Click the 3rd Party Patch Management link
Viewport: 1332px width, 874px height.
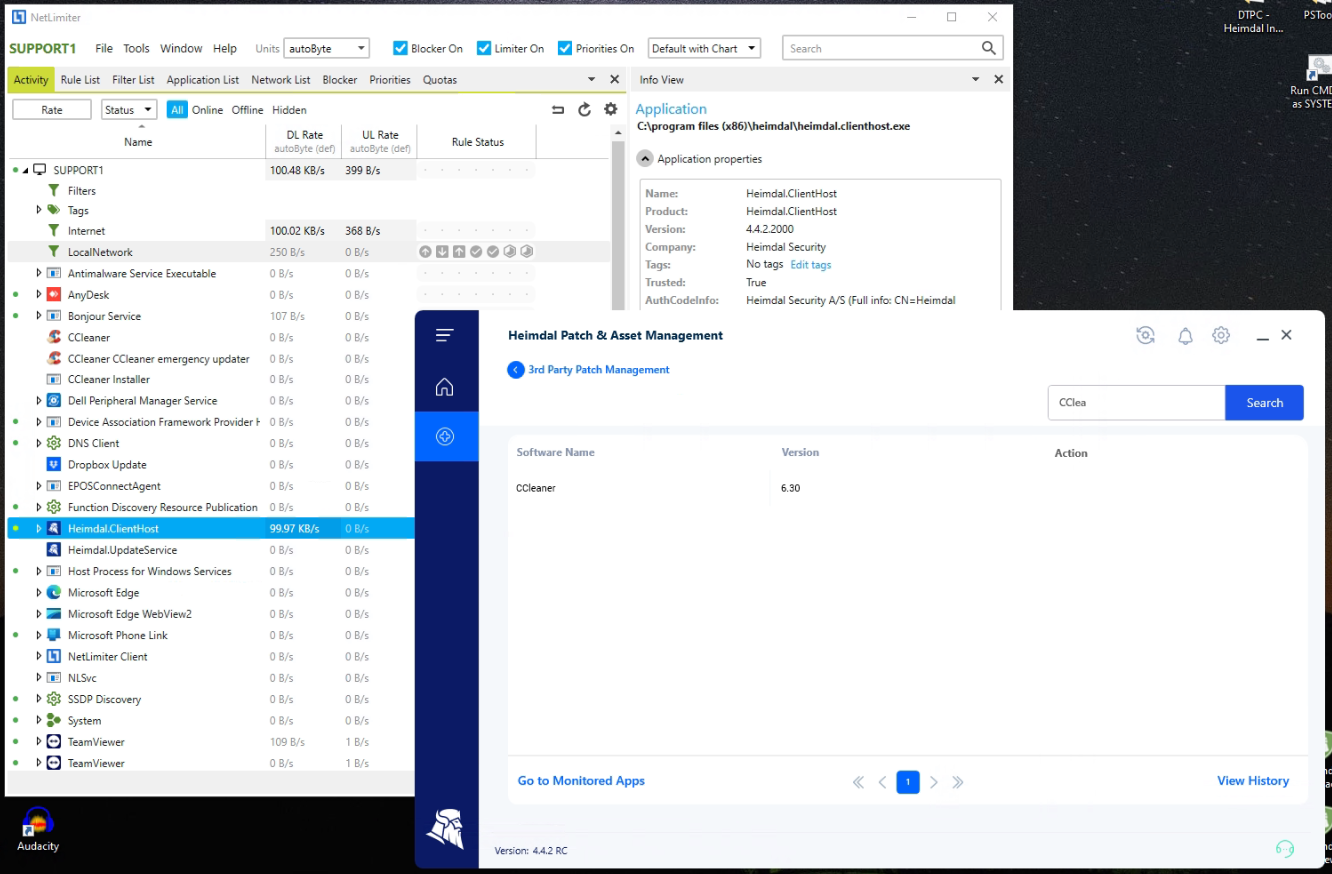pyautogui.click(x=599, y=370)
